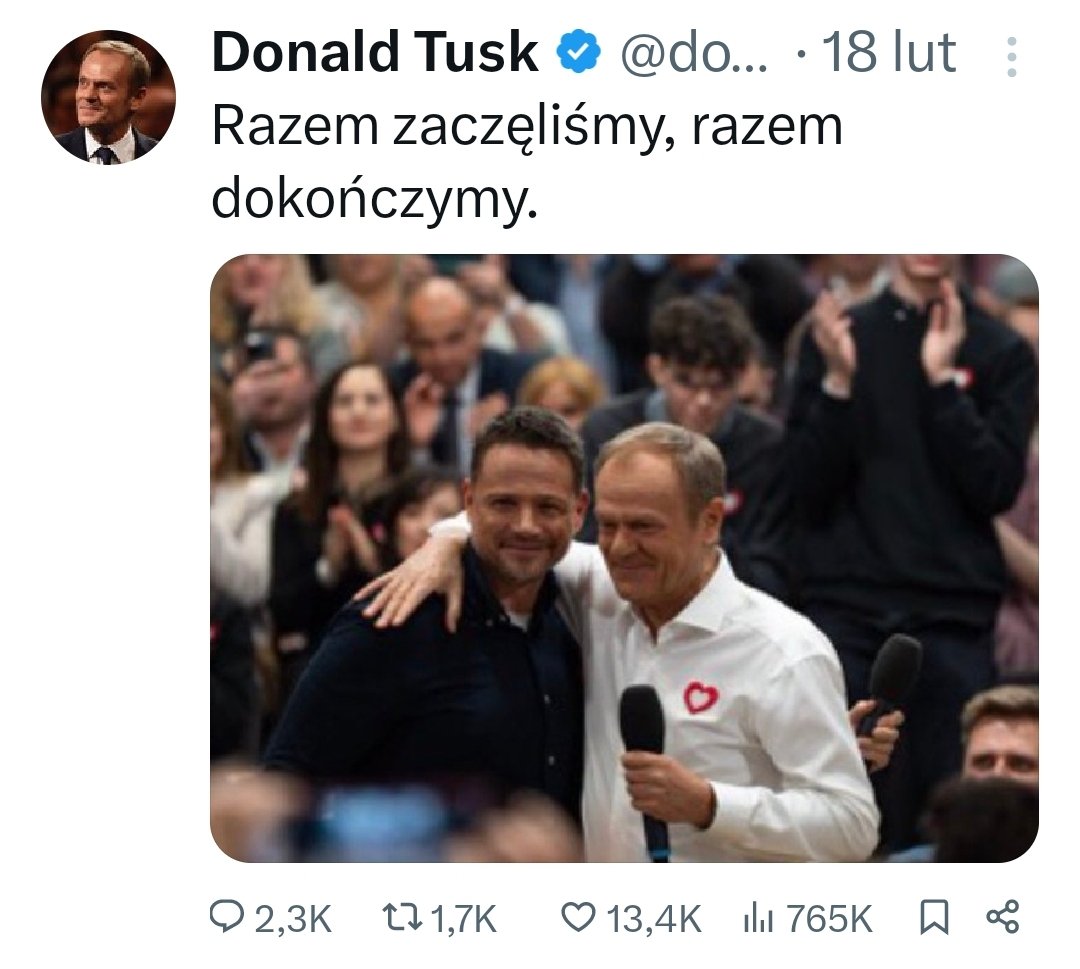Open the three-dot more options menu
The height and width of the screenshot is (969, 1080).
(1011, 56)
